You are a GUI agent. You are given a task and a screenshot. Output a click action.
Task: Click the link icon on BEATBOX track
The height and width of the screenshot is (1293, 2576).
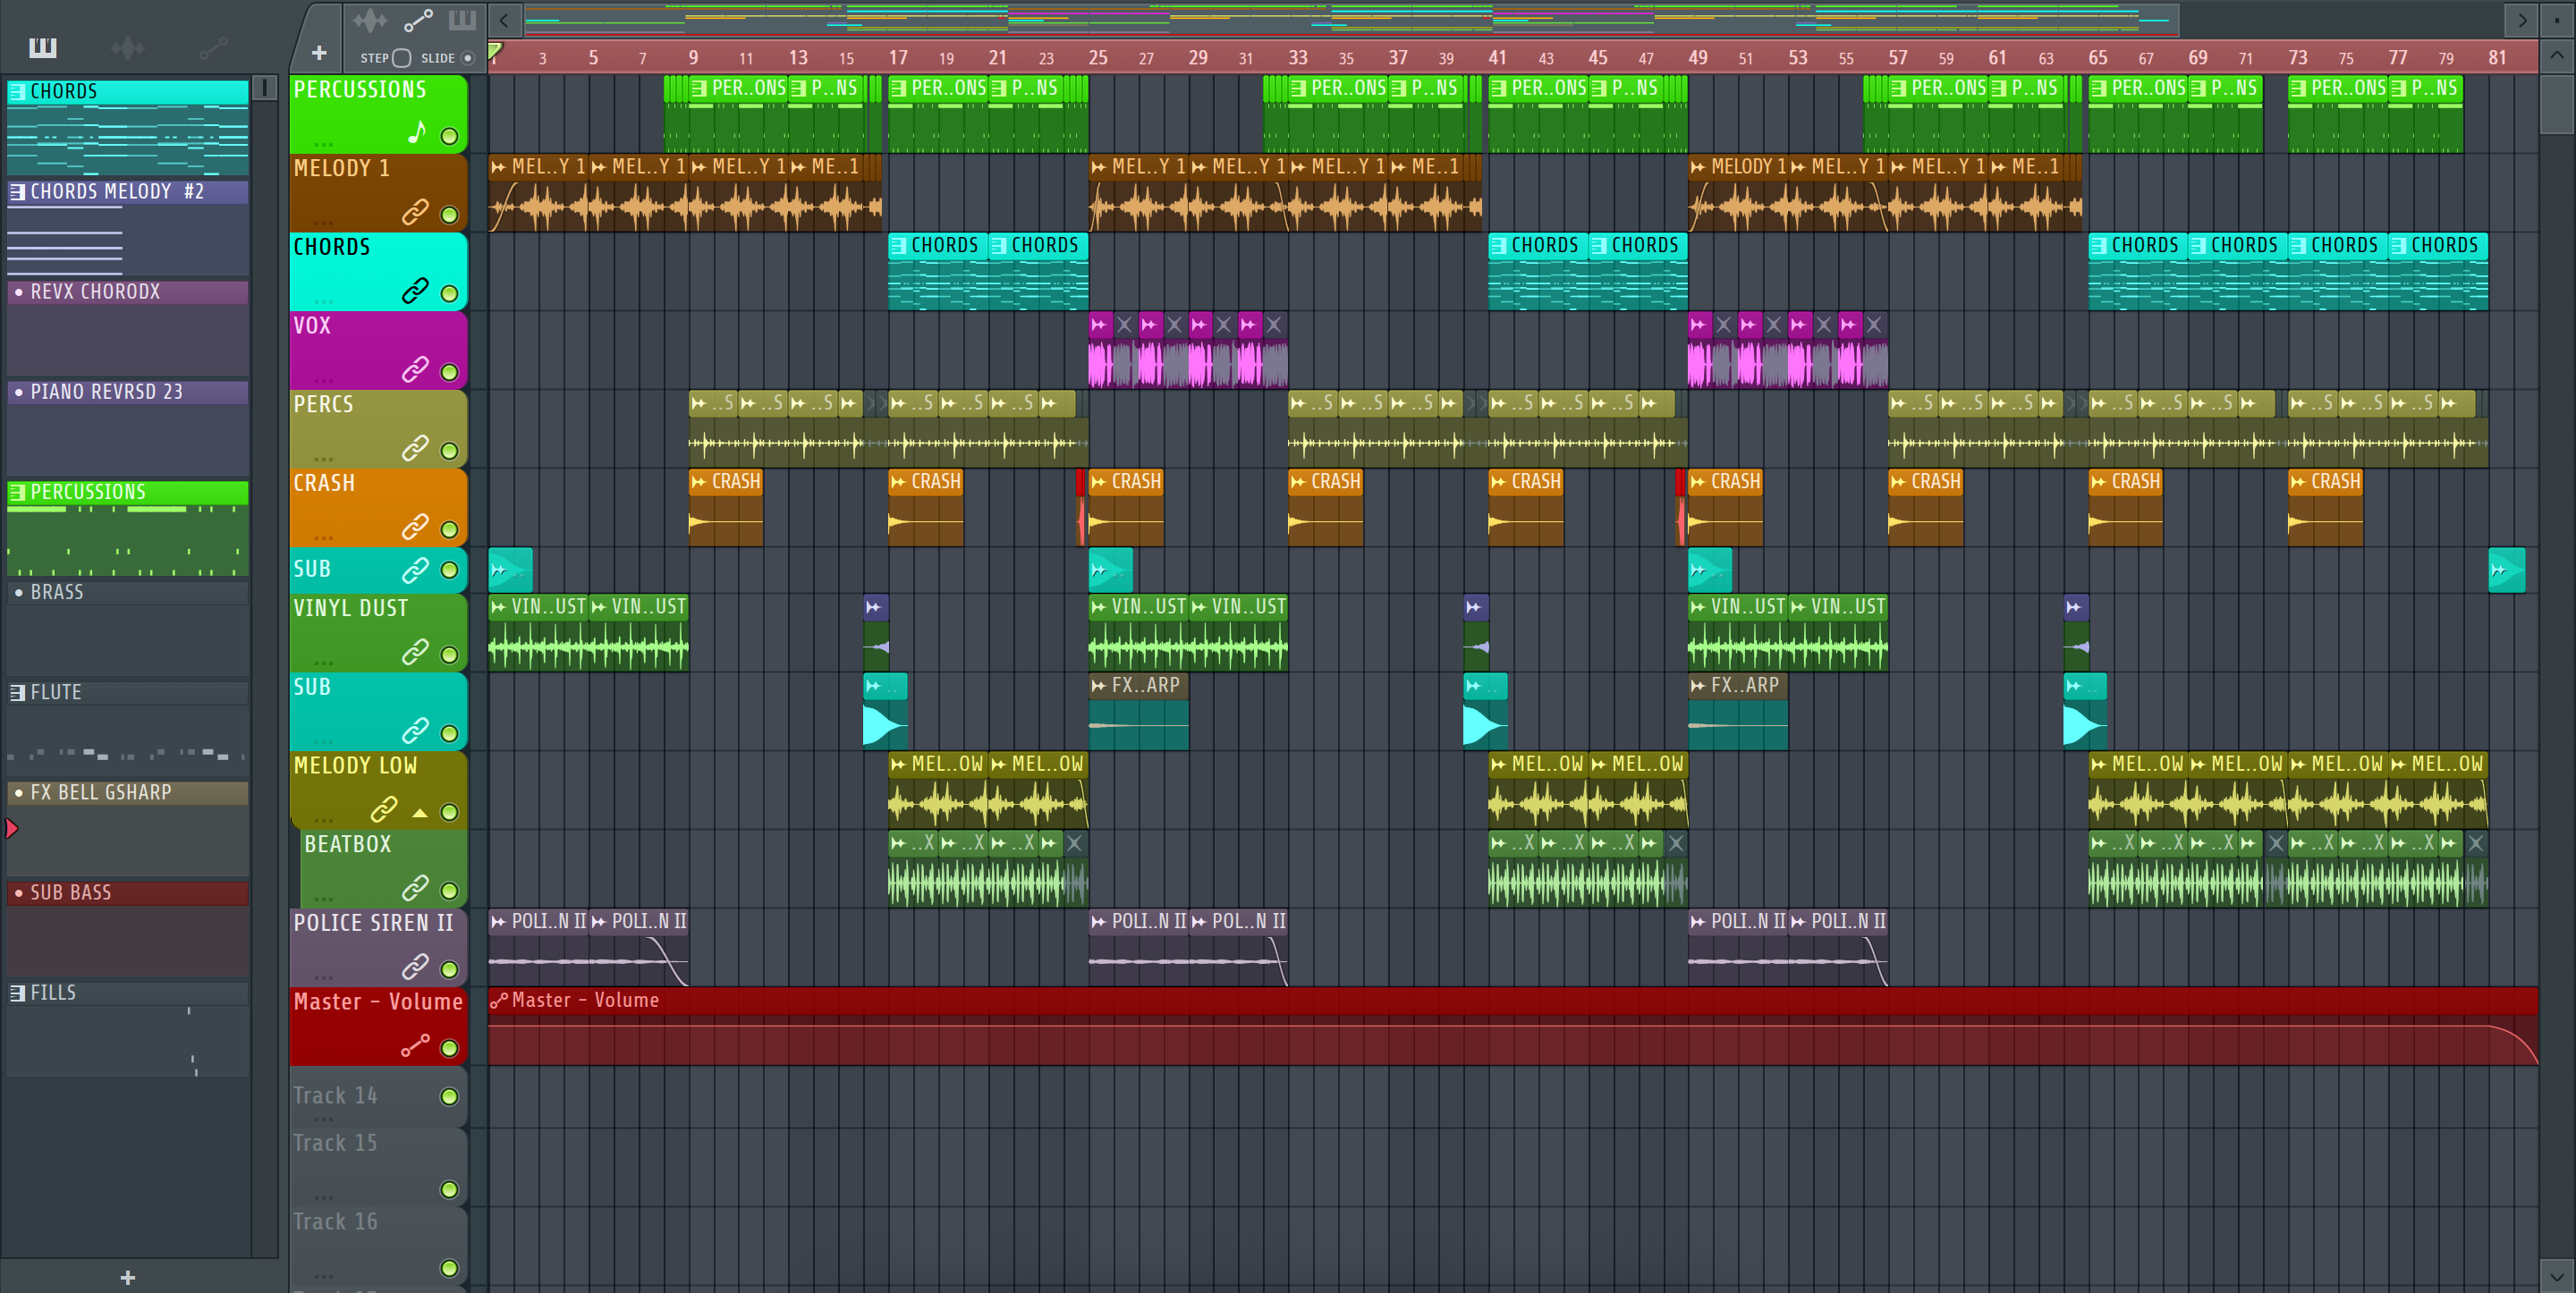pyautogui.click(x=415, y=888)
